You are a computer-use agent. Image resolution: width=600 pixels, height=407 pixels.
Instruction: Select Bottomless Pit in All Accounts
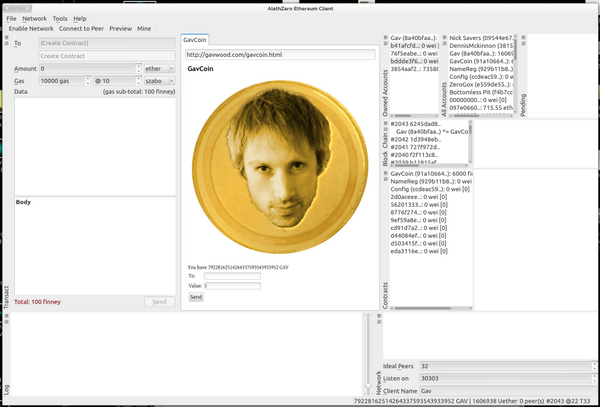[481, 92]
